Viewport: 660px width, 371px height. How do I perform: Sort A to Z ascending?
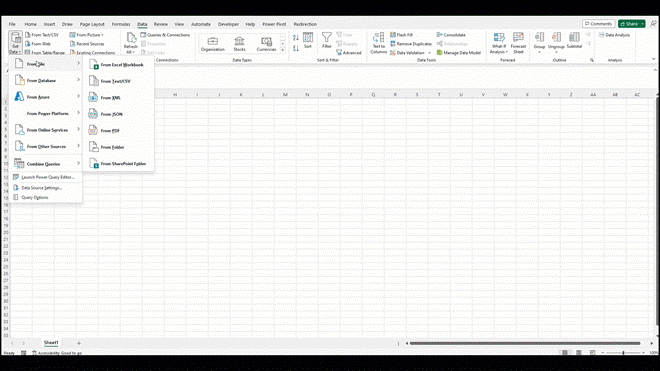pos(296,37)
